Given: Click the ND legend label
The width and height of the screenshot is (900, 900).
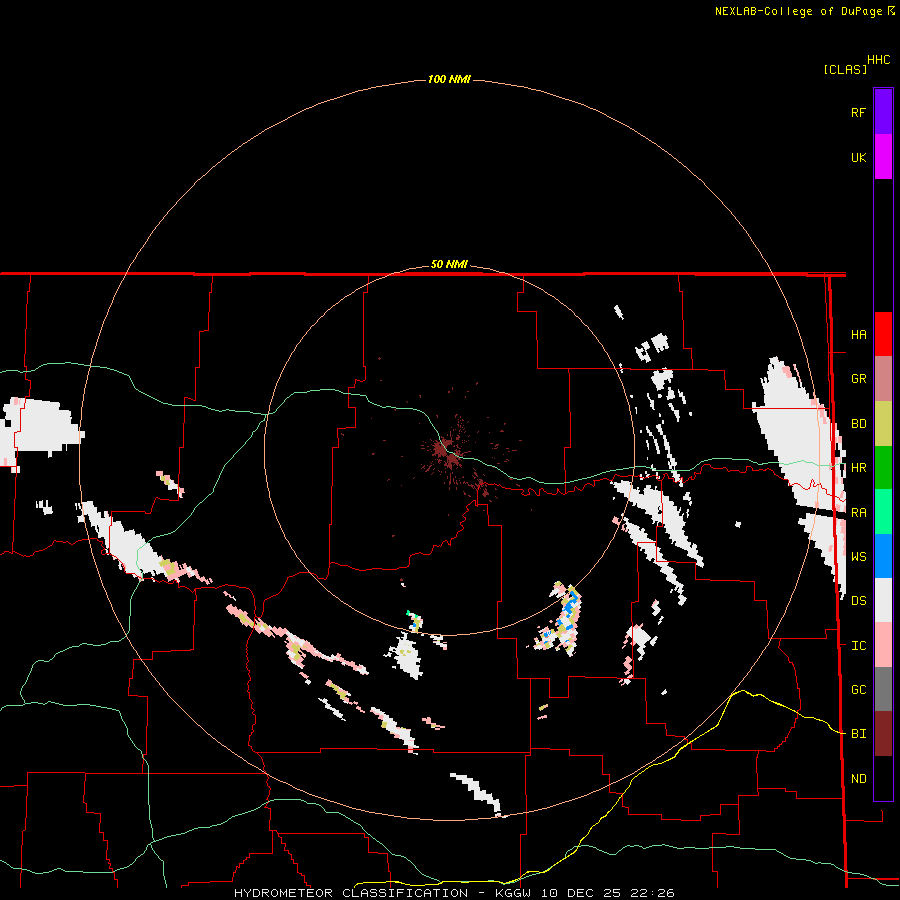Looking at the screenshot, I should [858, 779].
